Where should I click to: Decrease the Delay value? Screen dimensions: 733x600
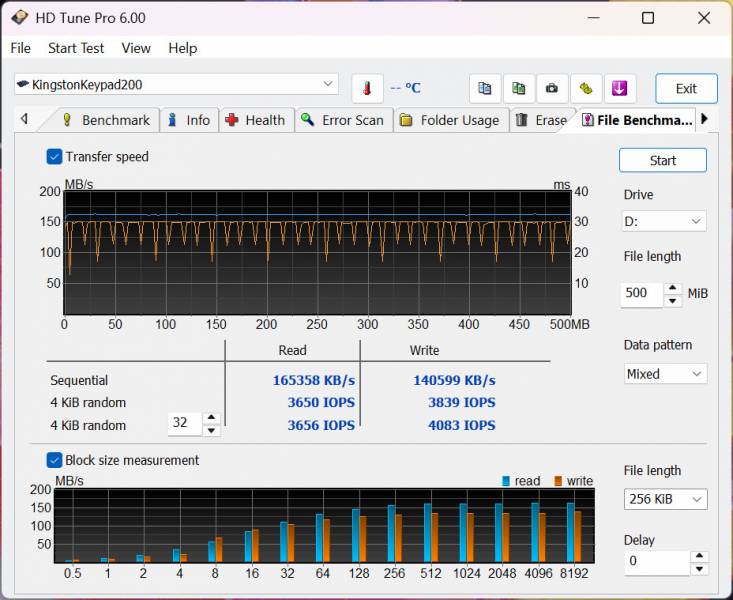click(699, 569)
